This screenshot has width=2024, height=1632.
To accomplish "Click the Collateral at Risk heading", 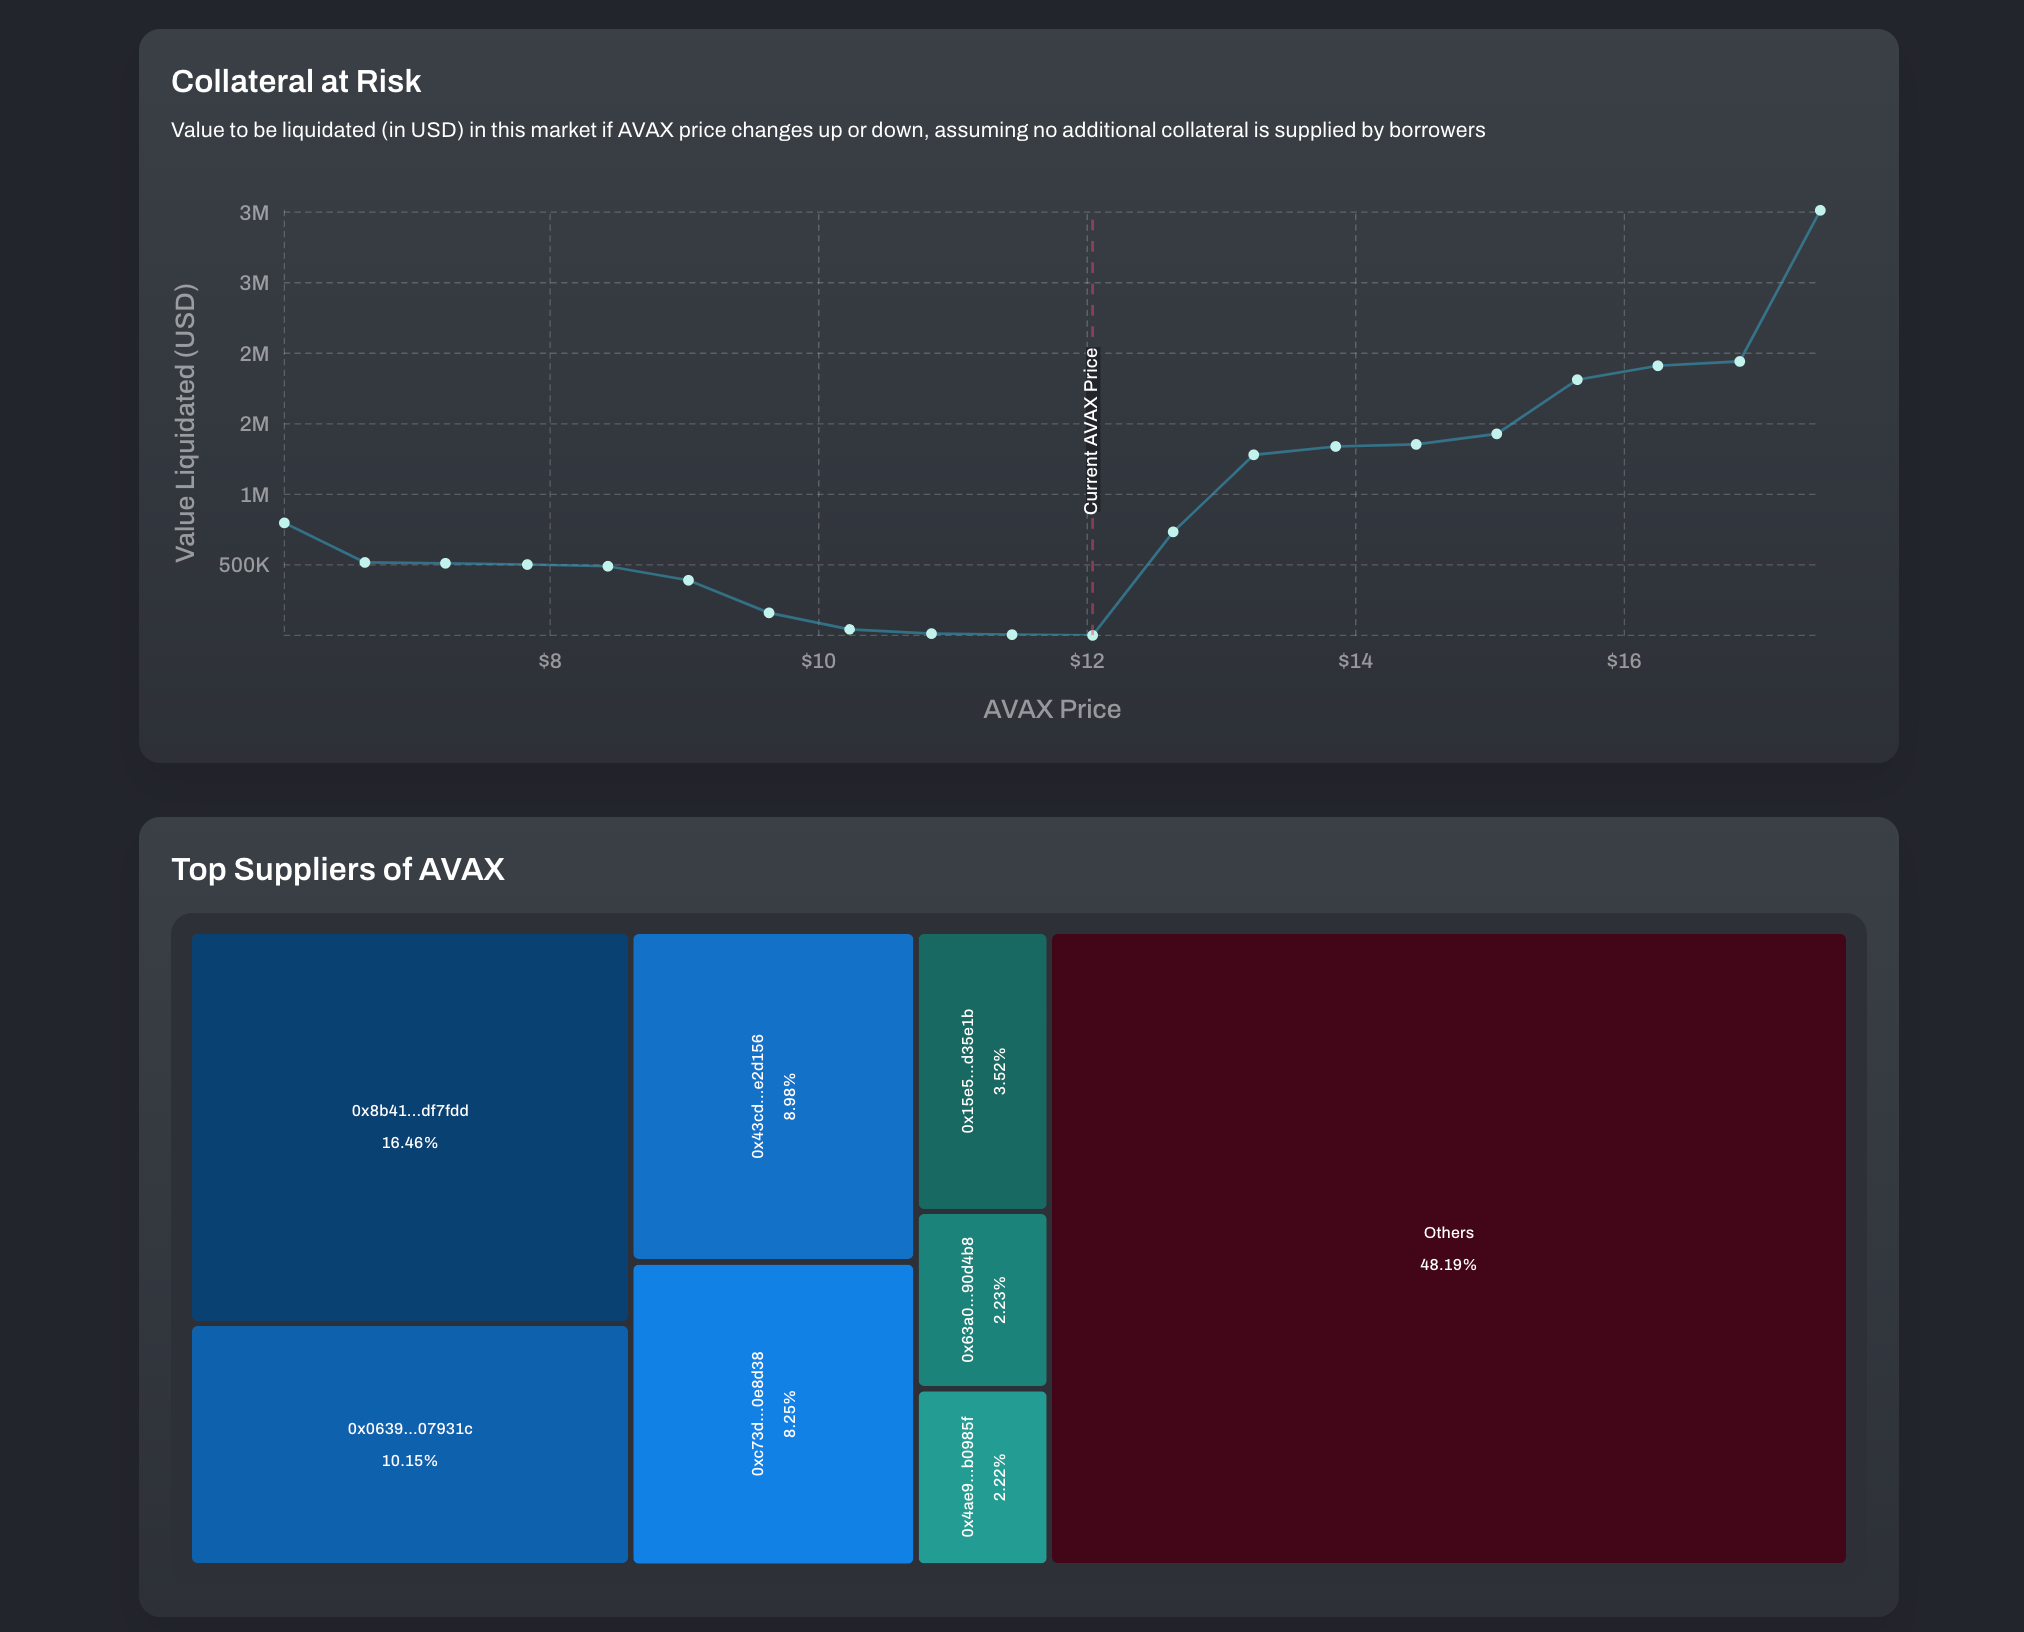I will click(296, 82).
